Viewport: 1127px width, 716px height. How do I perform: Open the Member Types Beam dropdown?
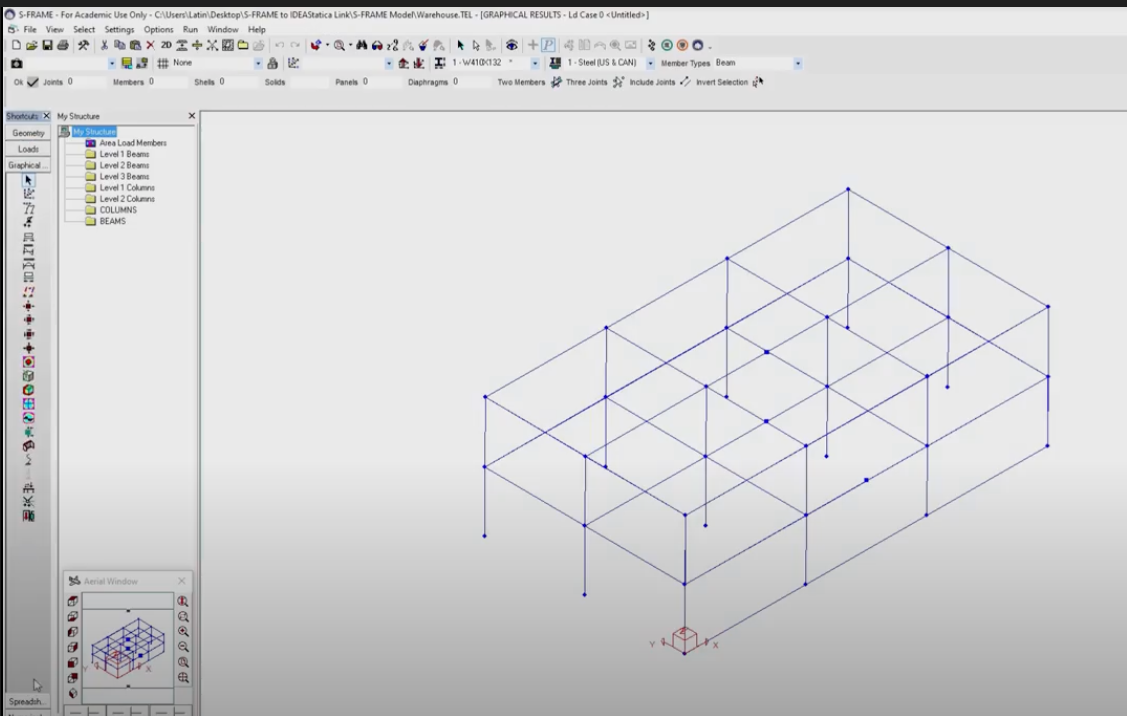[798, 63]
